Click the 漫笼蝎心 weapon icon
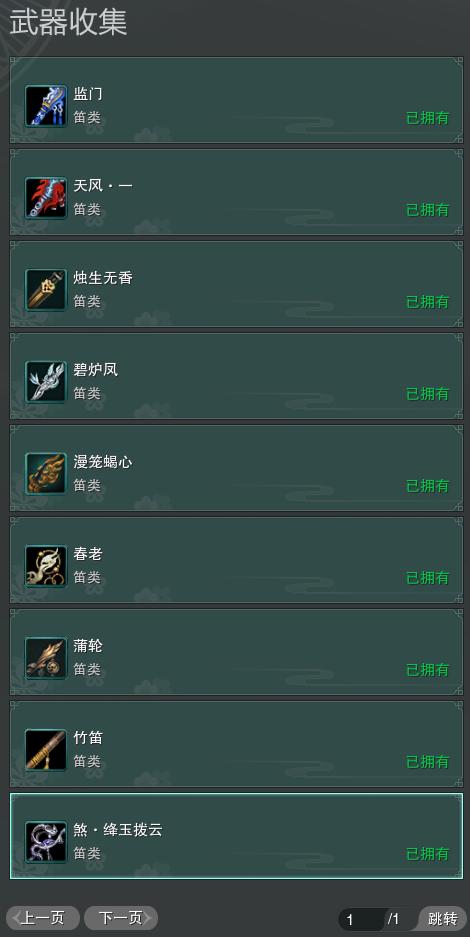The height and width of the screenshot is (937, 470). tap(46, 474)
